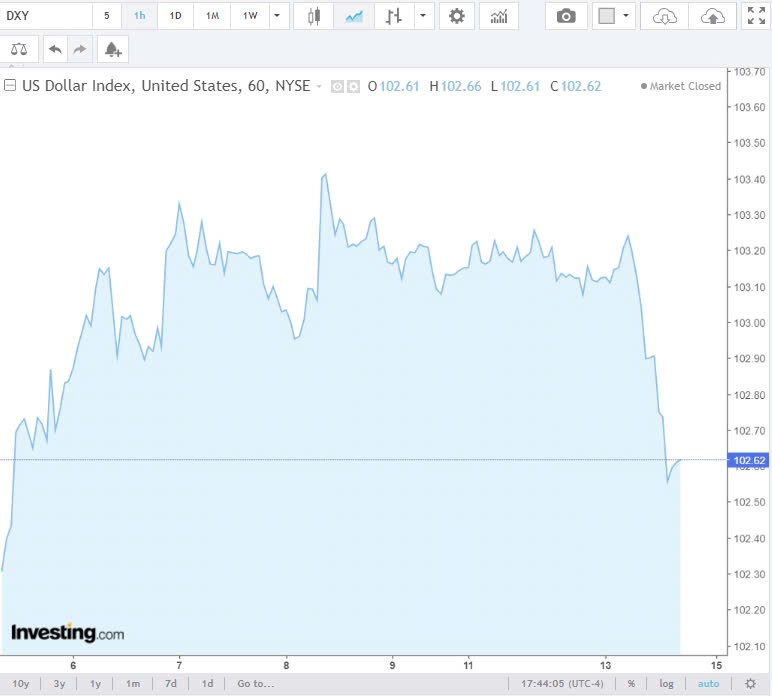Select the 1W interval tab

click(249, 16)
